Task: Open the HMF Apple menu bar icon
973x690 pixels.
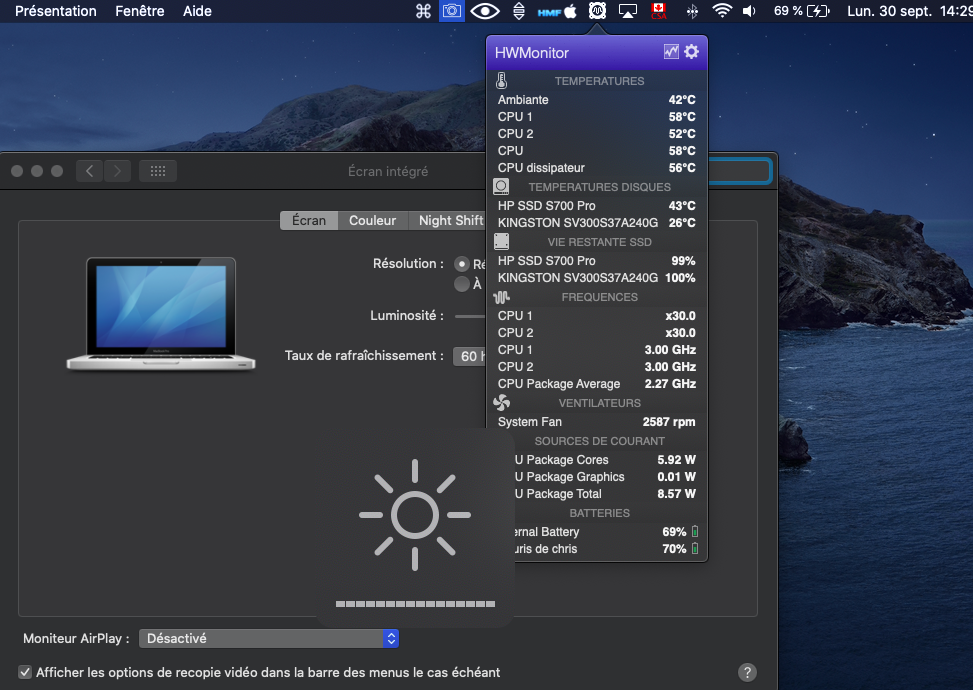Action: [557, 11]
